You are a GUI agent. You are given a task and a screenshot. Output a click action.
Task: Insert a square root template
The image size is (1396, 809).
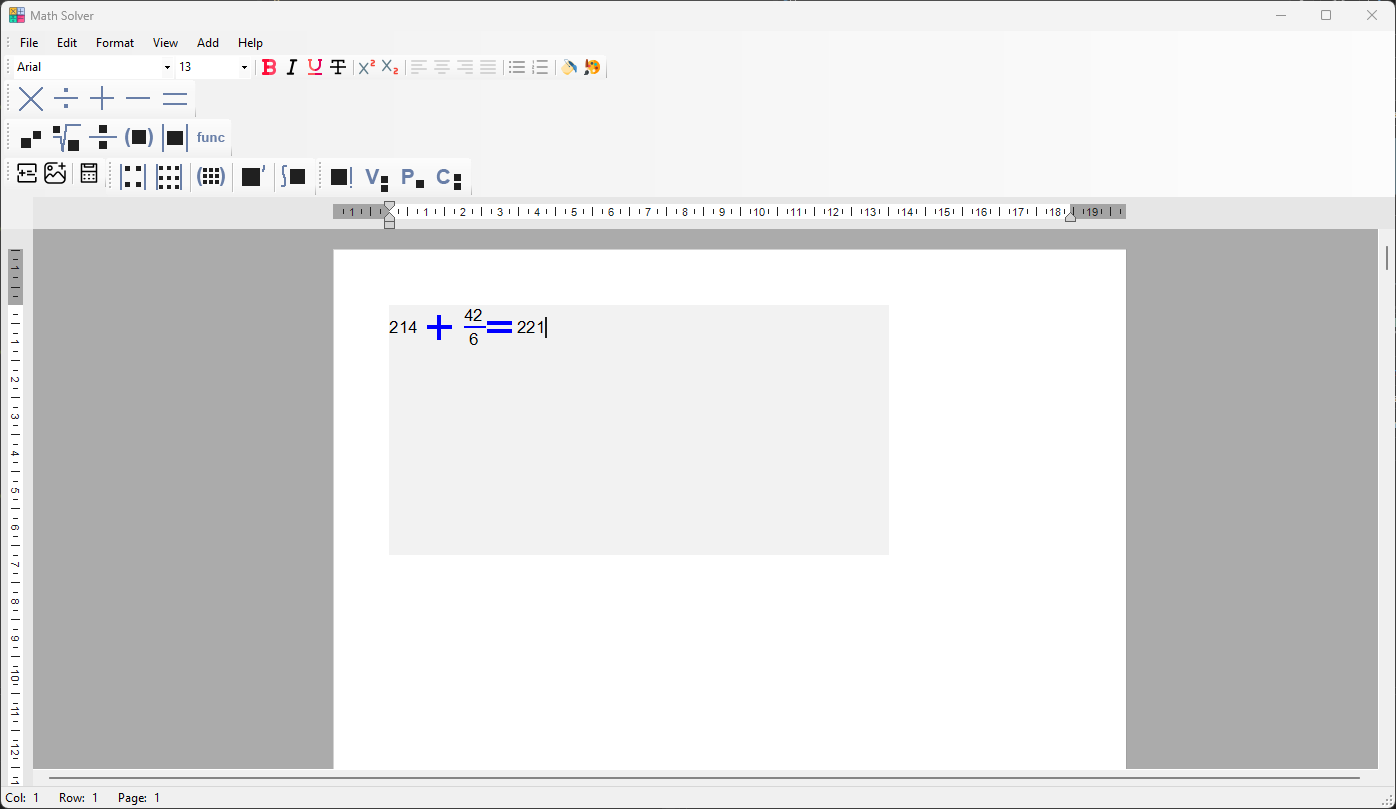point(67,137)
